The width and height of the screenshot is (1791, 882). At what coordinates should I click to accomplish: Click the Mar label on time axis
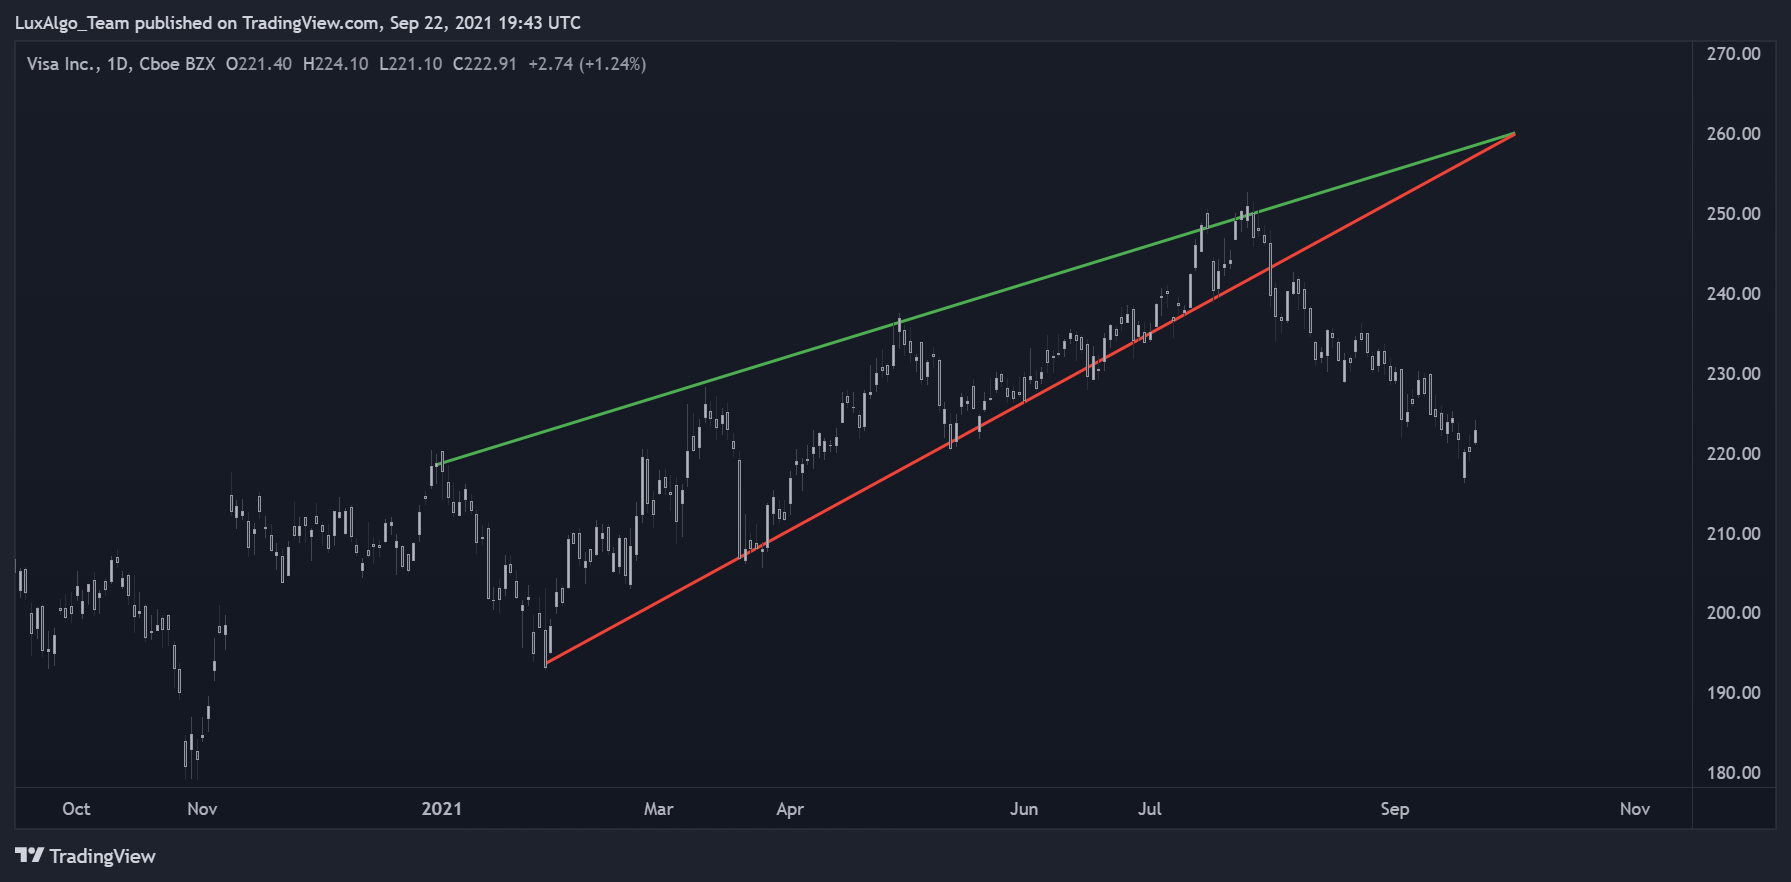pyautogui.click(x=658, y=809)
